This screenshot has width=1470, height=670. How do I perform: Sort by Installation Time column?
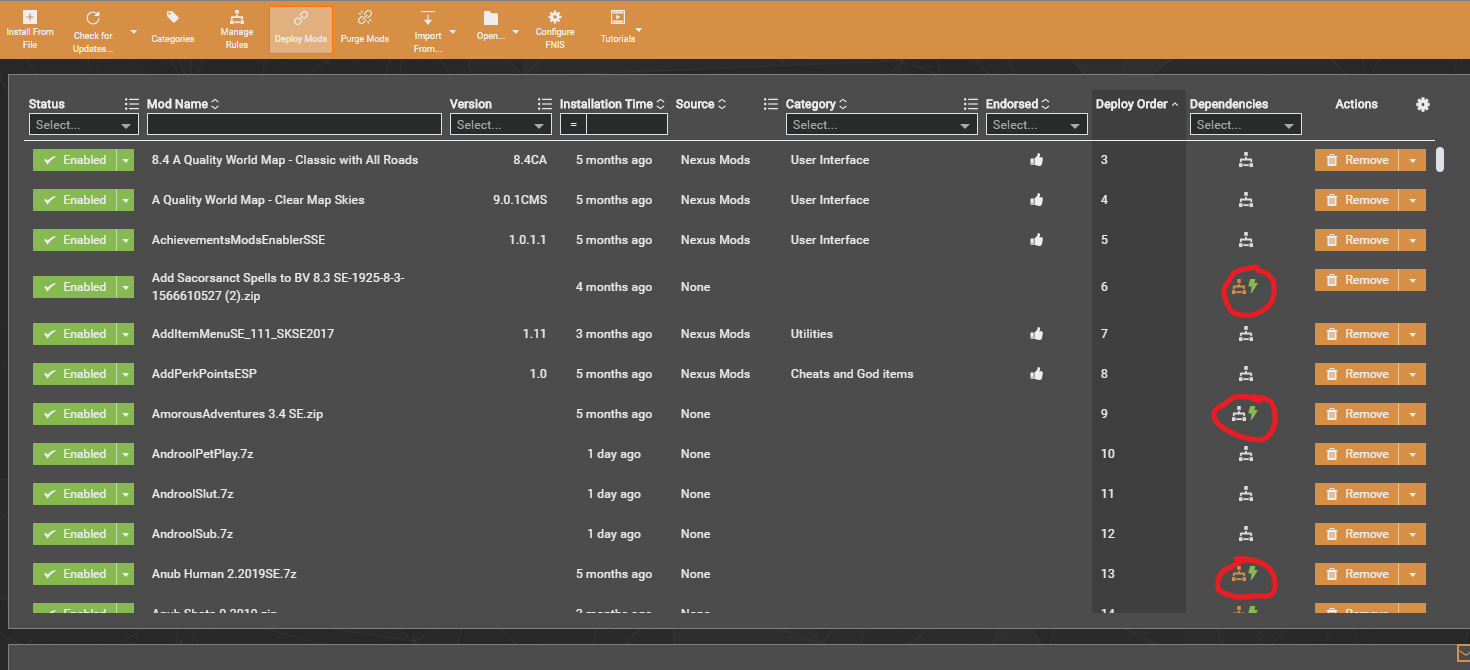pos(613,104)
